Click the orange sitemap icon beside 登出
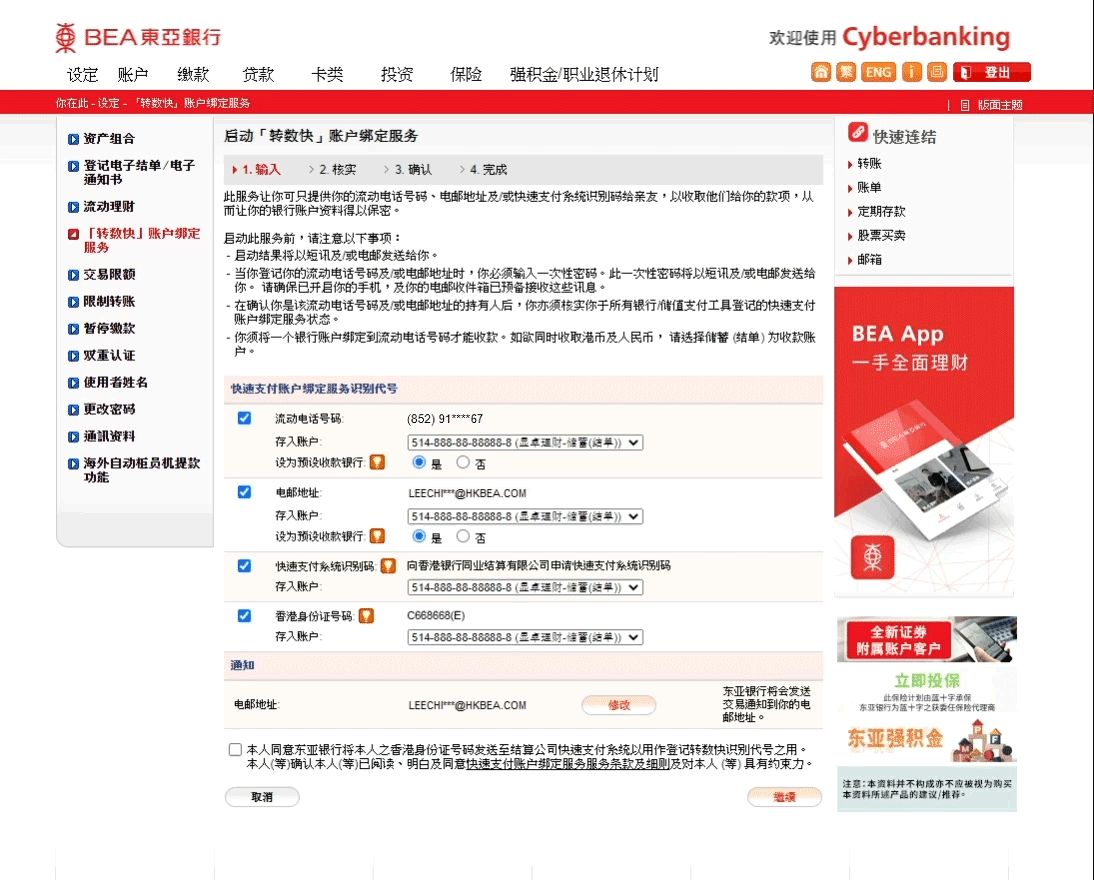Screen dimensions: 1094x880 coord(936,72)
